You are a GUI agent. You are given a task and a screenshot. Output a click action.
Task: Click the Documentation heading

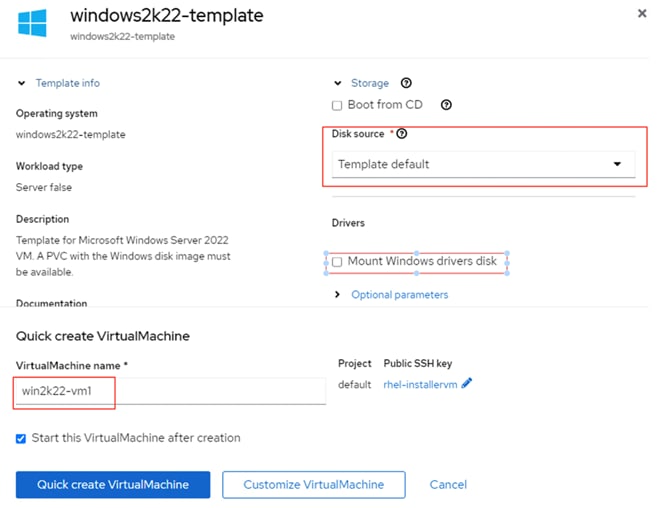tap(51, 303)
